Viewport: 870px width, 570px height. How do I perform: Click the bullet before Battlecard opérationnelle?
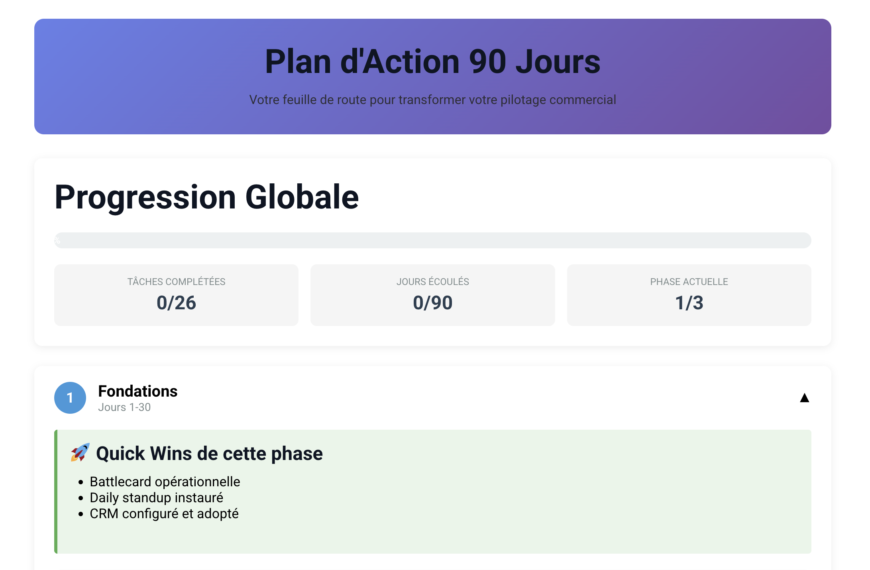pyautogui.click(x=80, y=482)
